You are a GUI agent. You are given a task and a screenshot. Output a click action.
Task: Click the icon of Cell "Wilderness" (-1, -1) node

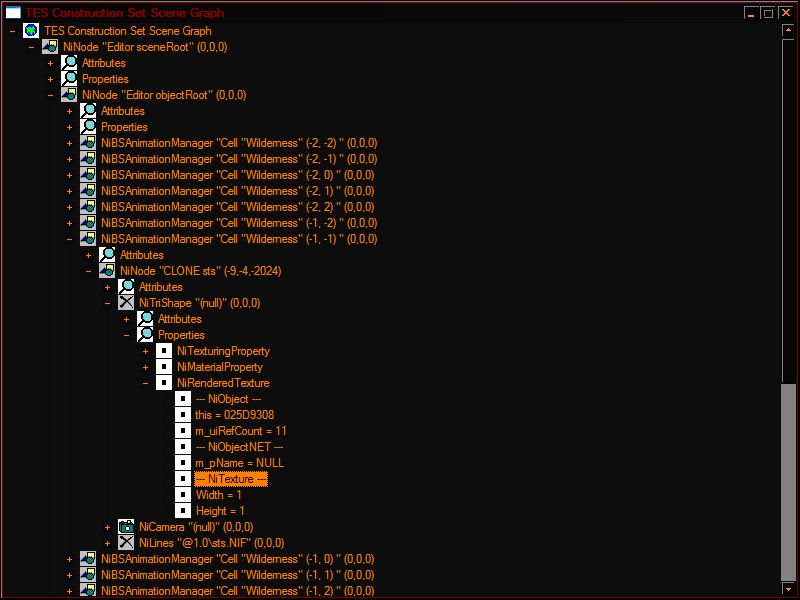88,239
